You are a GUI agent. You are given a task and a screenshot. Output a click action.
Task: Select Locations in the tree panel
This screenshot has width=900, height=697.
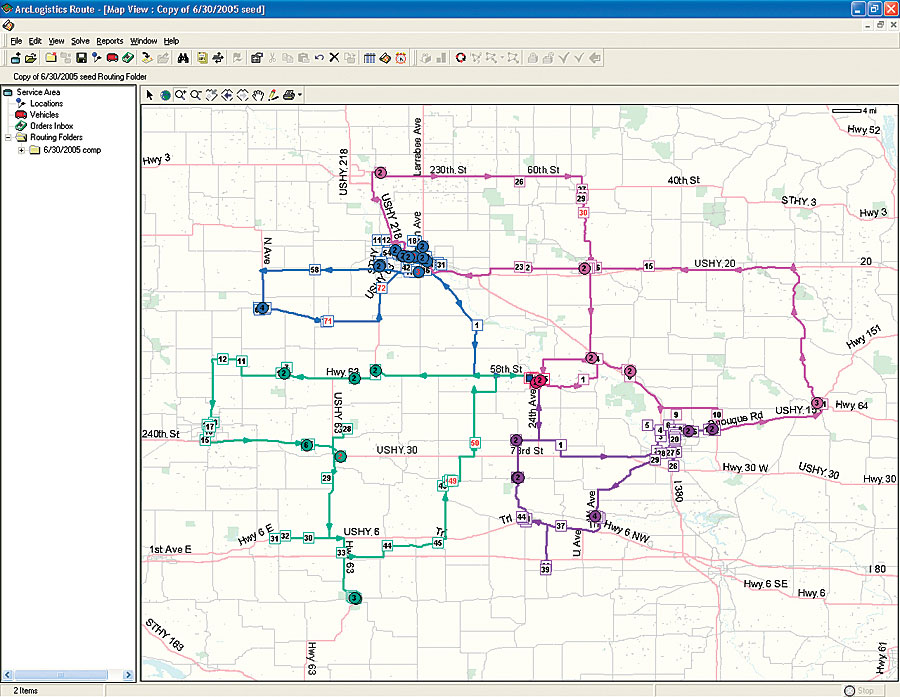point(46,103)
